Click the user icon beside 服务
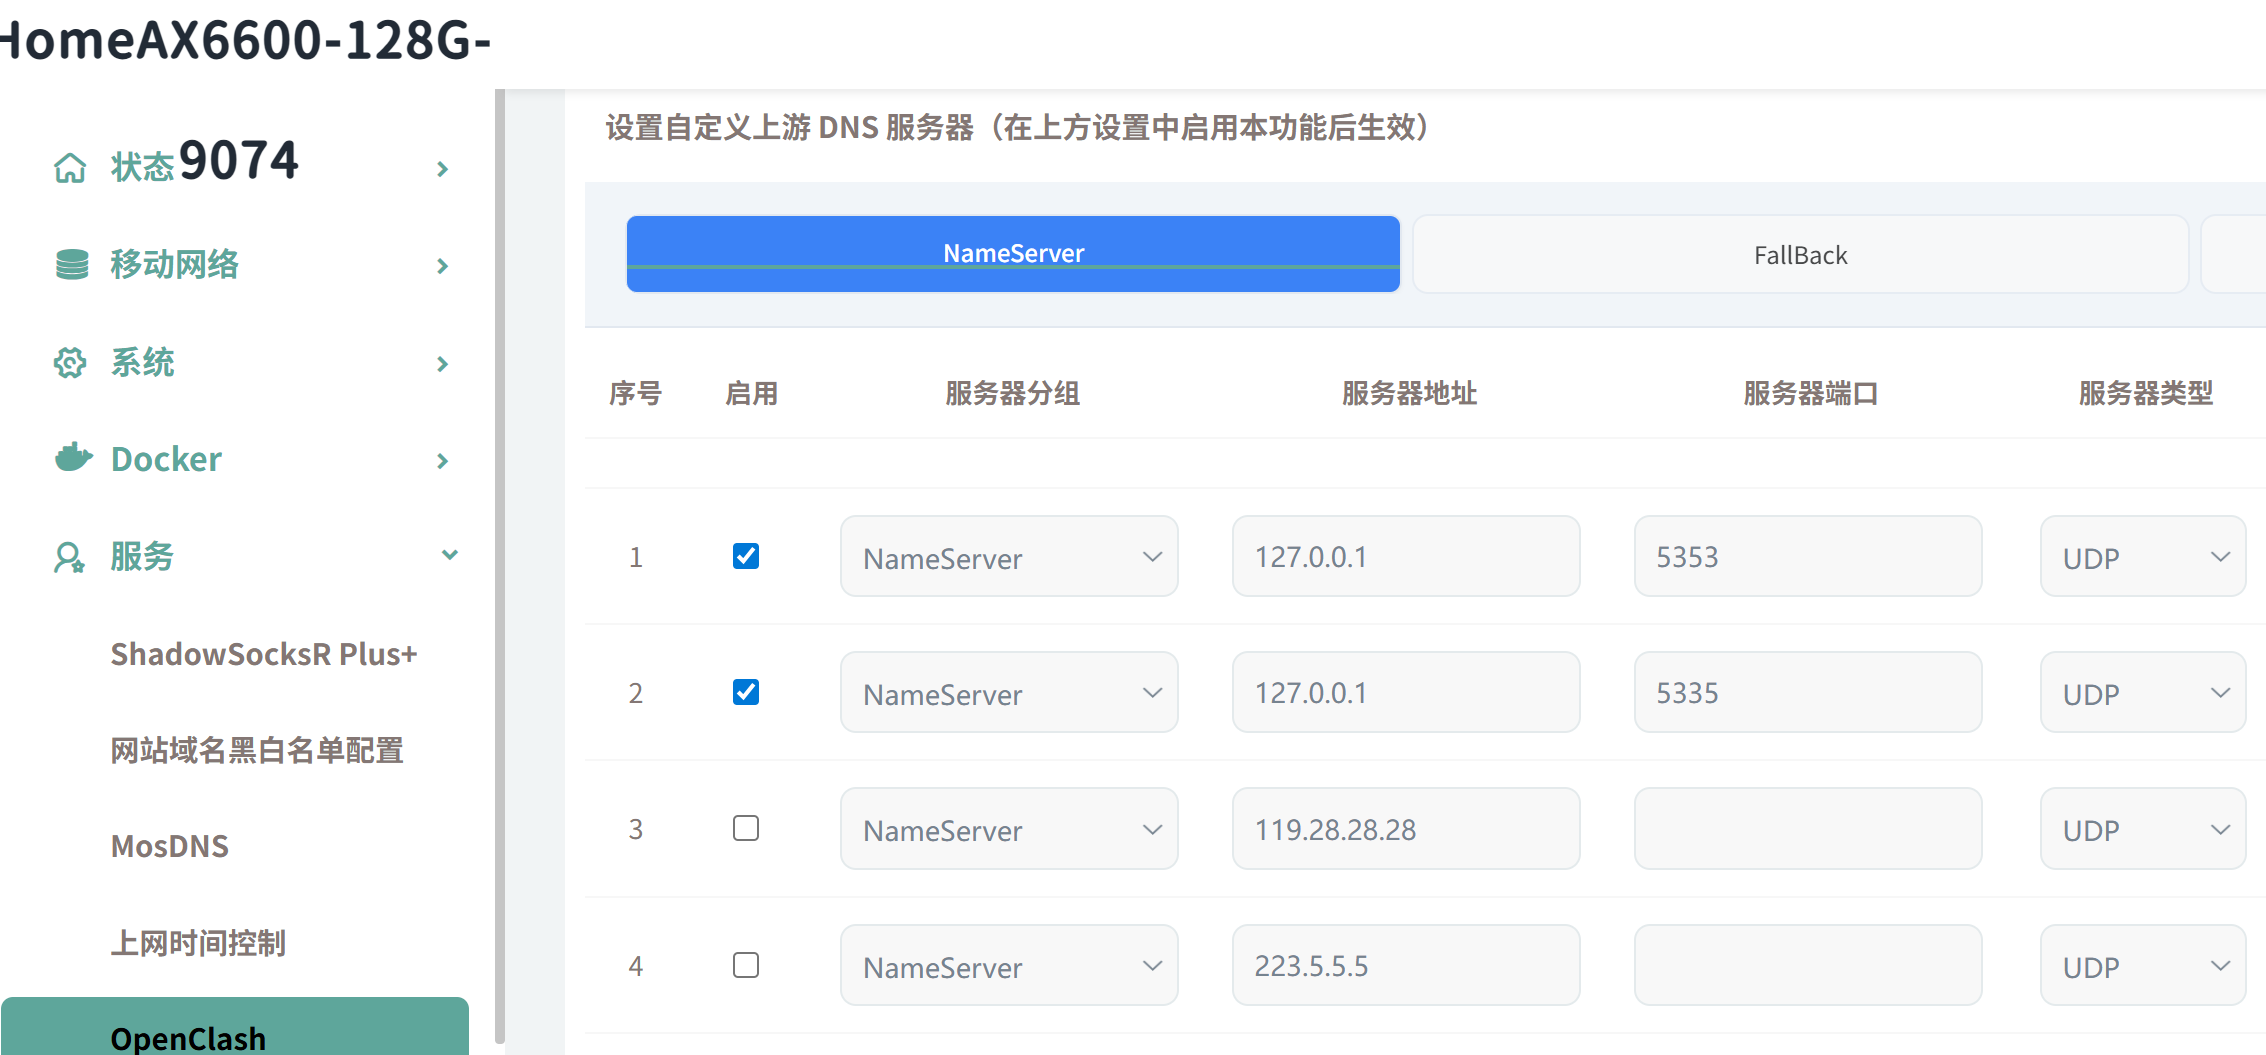 tap(69, 557)
